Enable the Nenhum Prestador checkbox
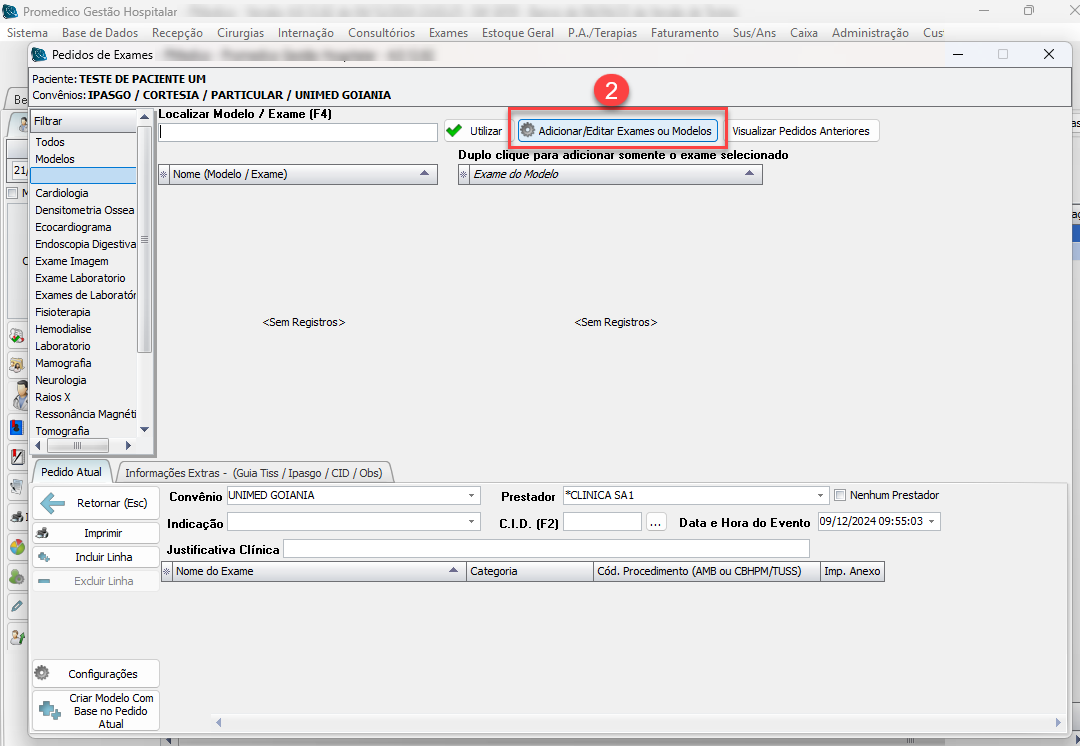The image size is (1080, 746). (x=840, y=495)
